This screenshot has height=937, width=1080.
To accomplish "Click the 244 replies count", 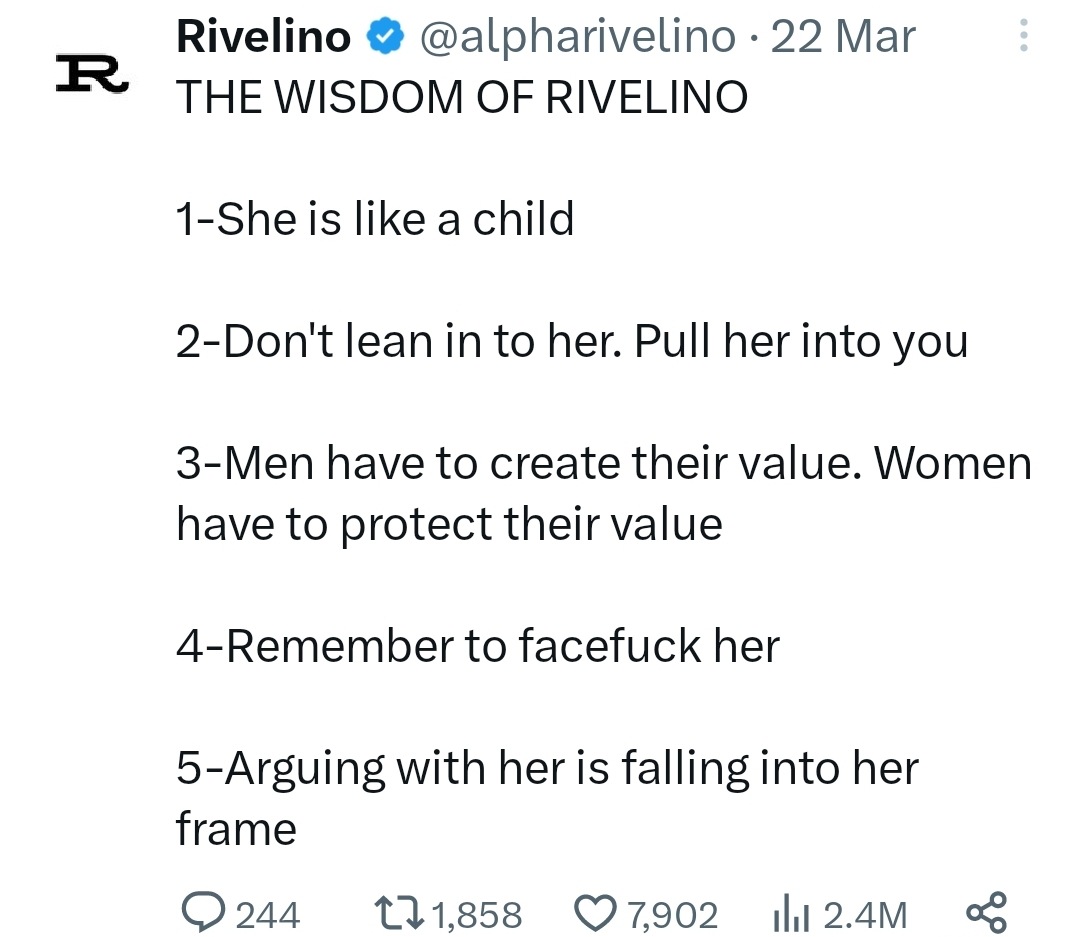I will (267, 915).
